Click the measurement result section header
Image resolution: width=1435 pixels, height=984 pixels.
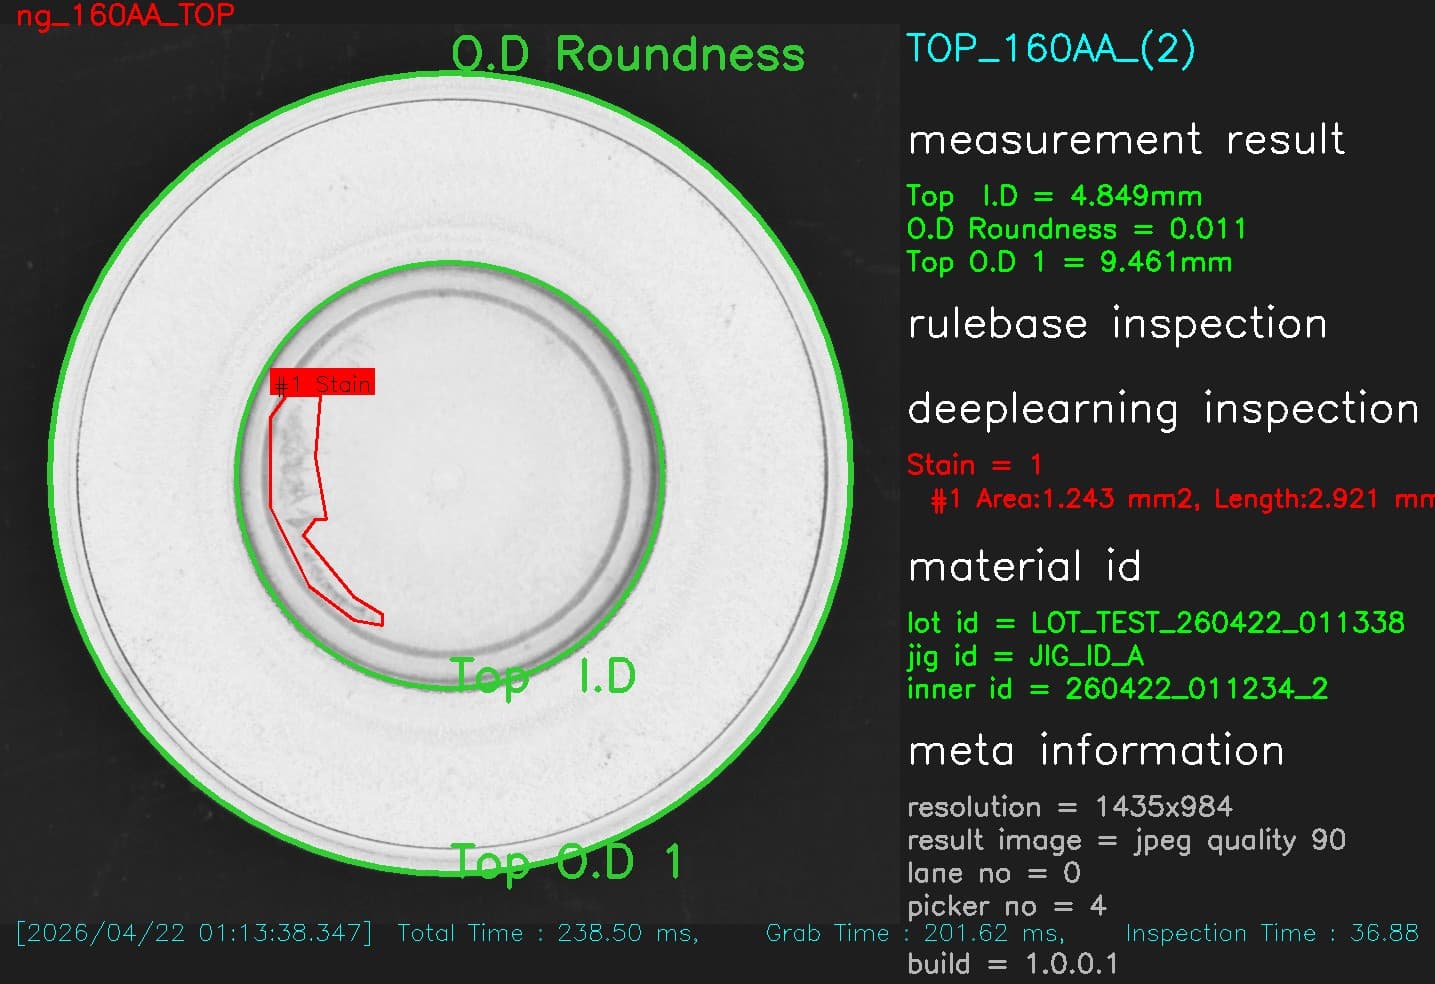[1126, 139]
